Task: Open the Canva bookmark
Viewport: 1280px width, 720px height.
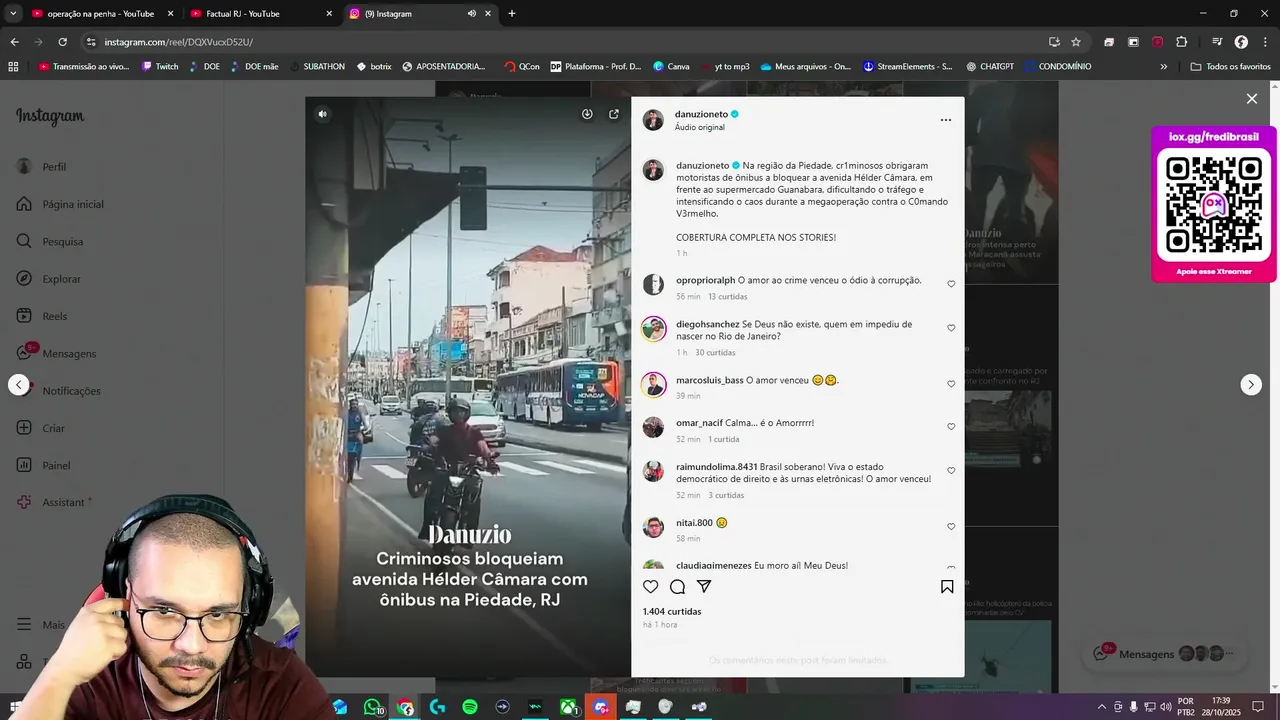Action: [x=671, y=67]
